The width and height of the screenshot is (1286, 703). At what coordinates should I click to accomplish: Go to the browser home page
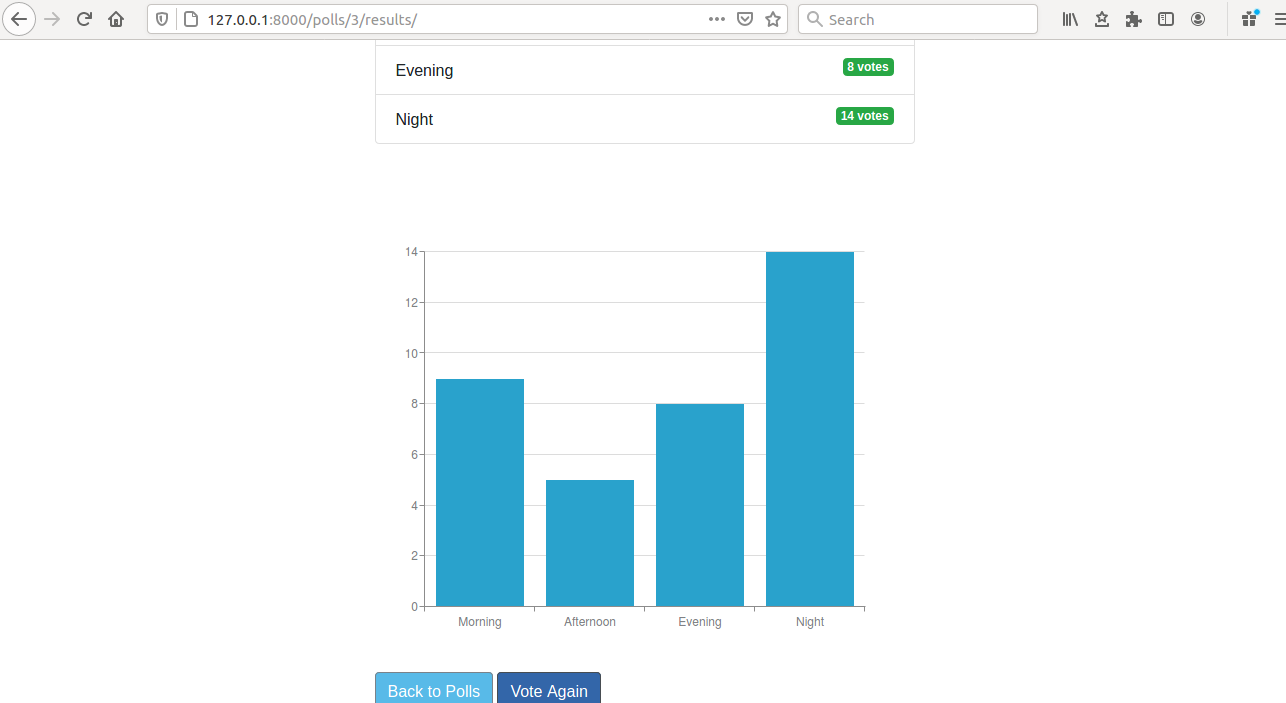click(x=115, y=19)
